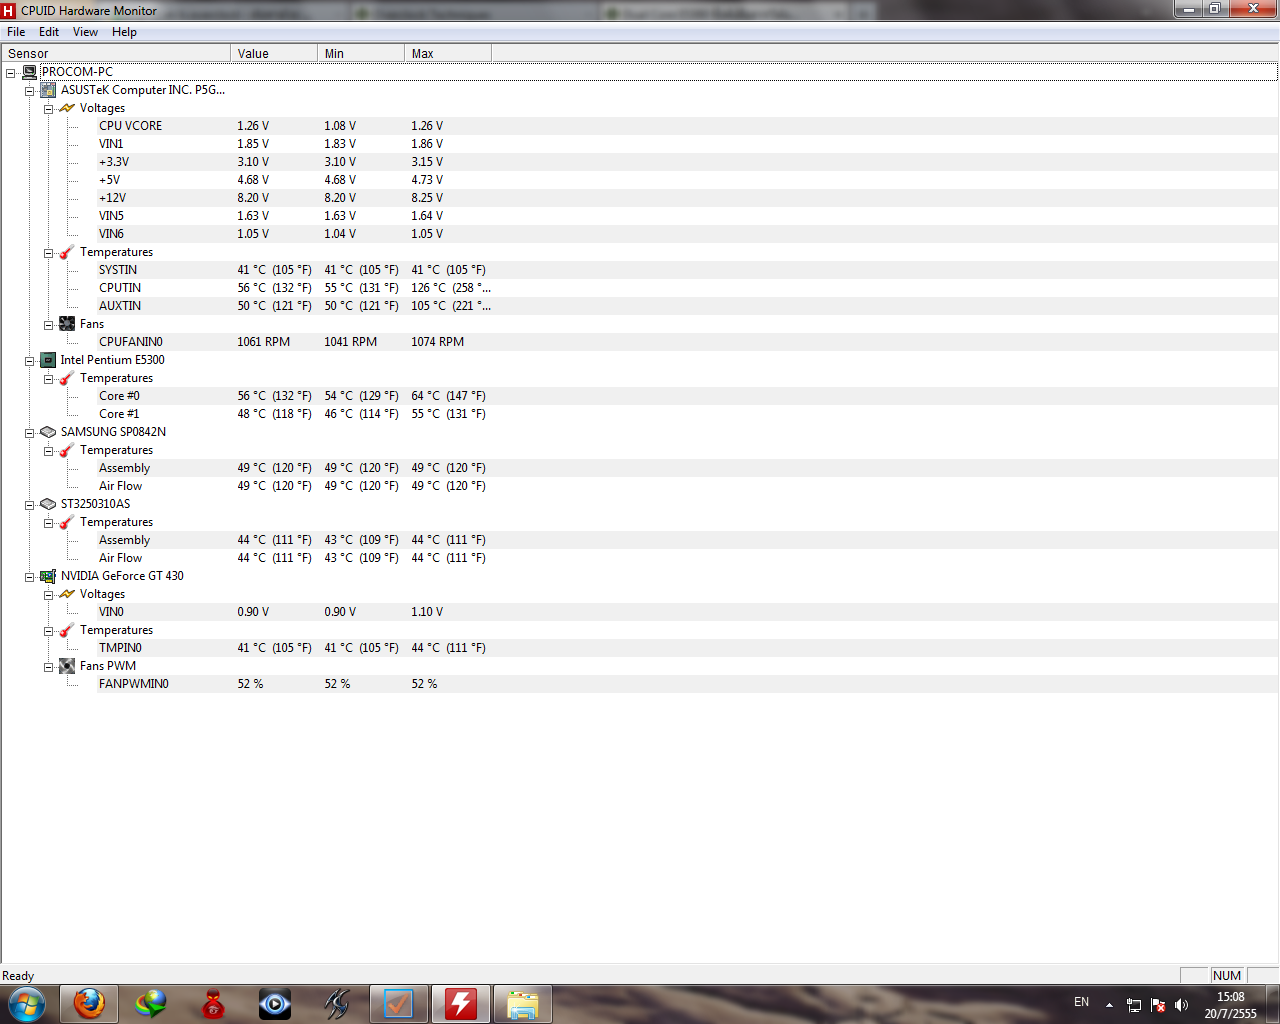Click the thermometer icon above TMPIN0
1280x1024 pixels.
coord(67,630)
